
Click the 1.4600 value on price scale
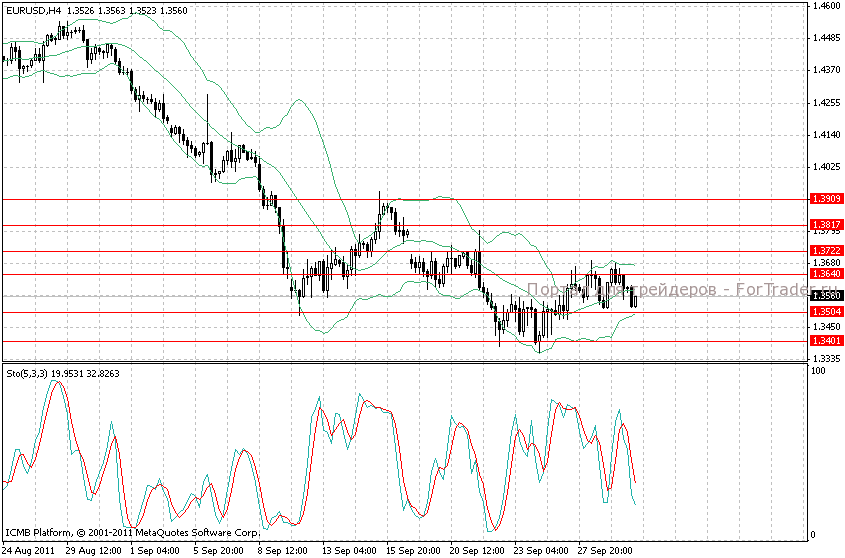coord(826,6)
